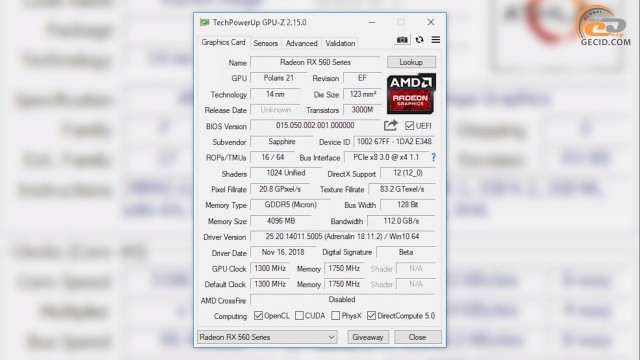The image size is (640, 360).
Task: Toggle the UEFI checkbox
Action: (410, 126)
